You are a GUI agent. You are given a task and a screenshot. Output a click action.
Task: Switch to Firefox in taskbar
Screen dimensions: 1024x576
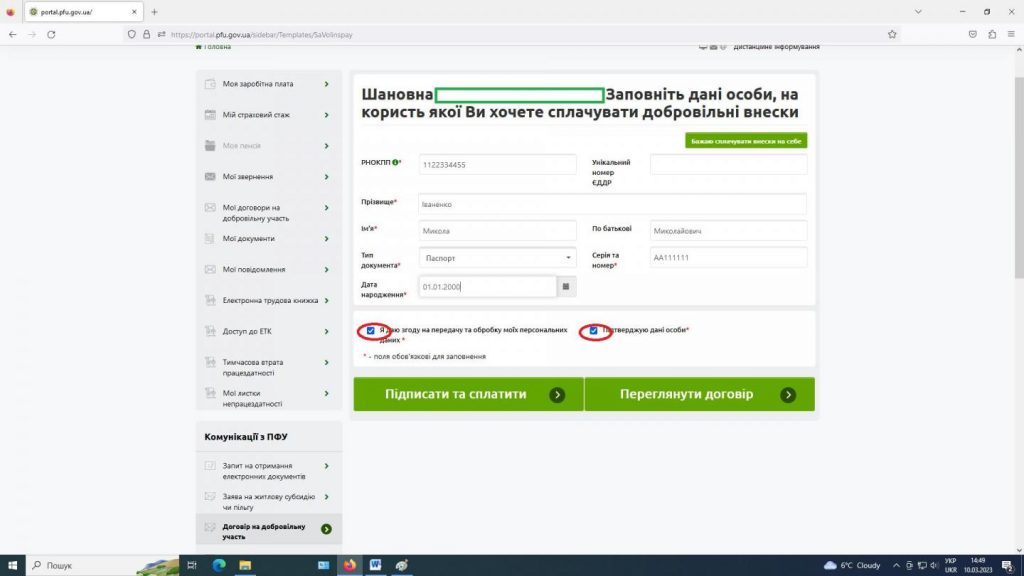pyautogui.click(x=349, y=565)
